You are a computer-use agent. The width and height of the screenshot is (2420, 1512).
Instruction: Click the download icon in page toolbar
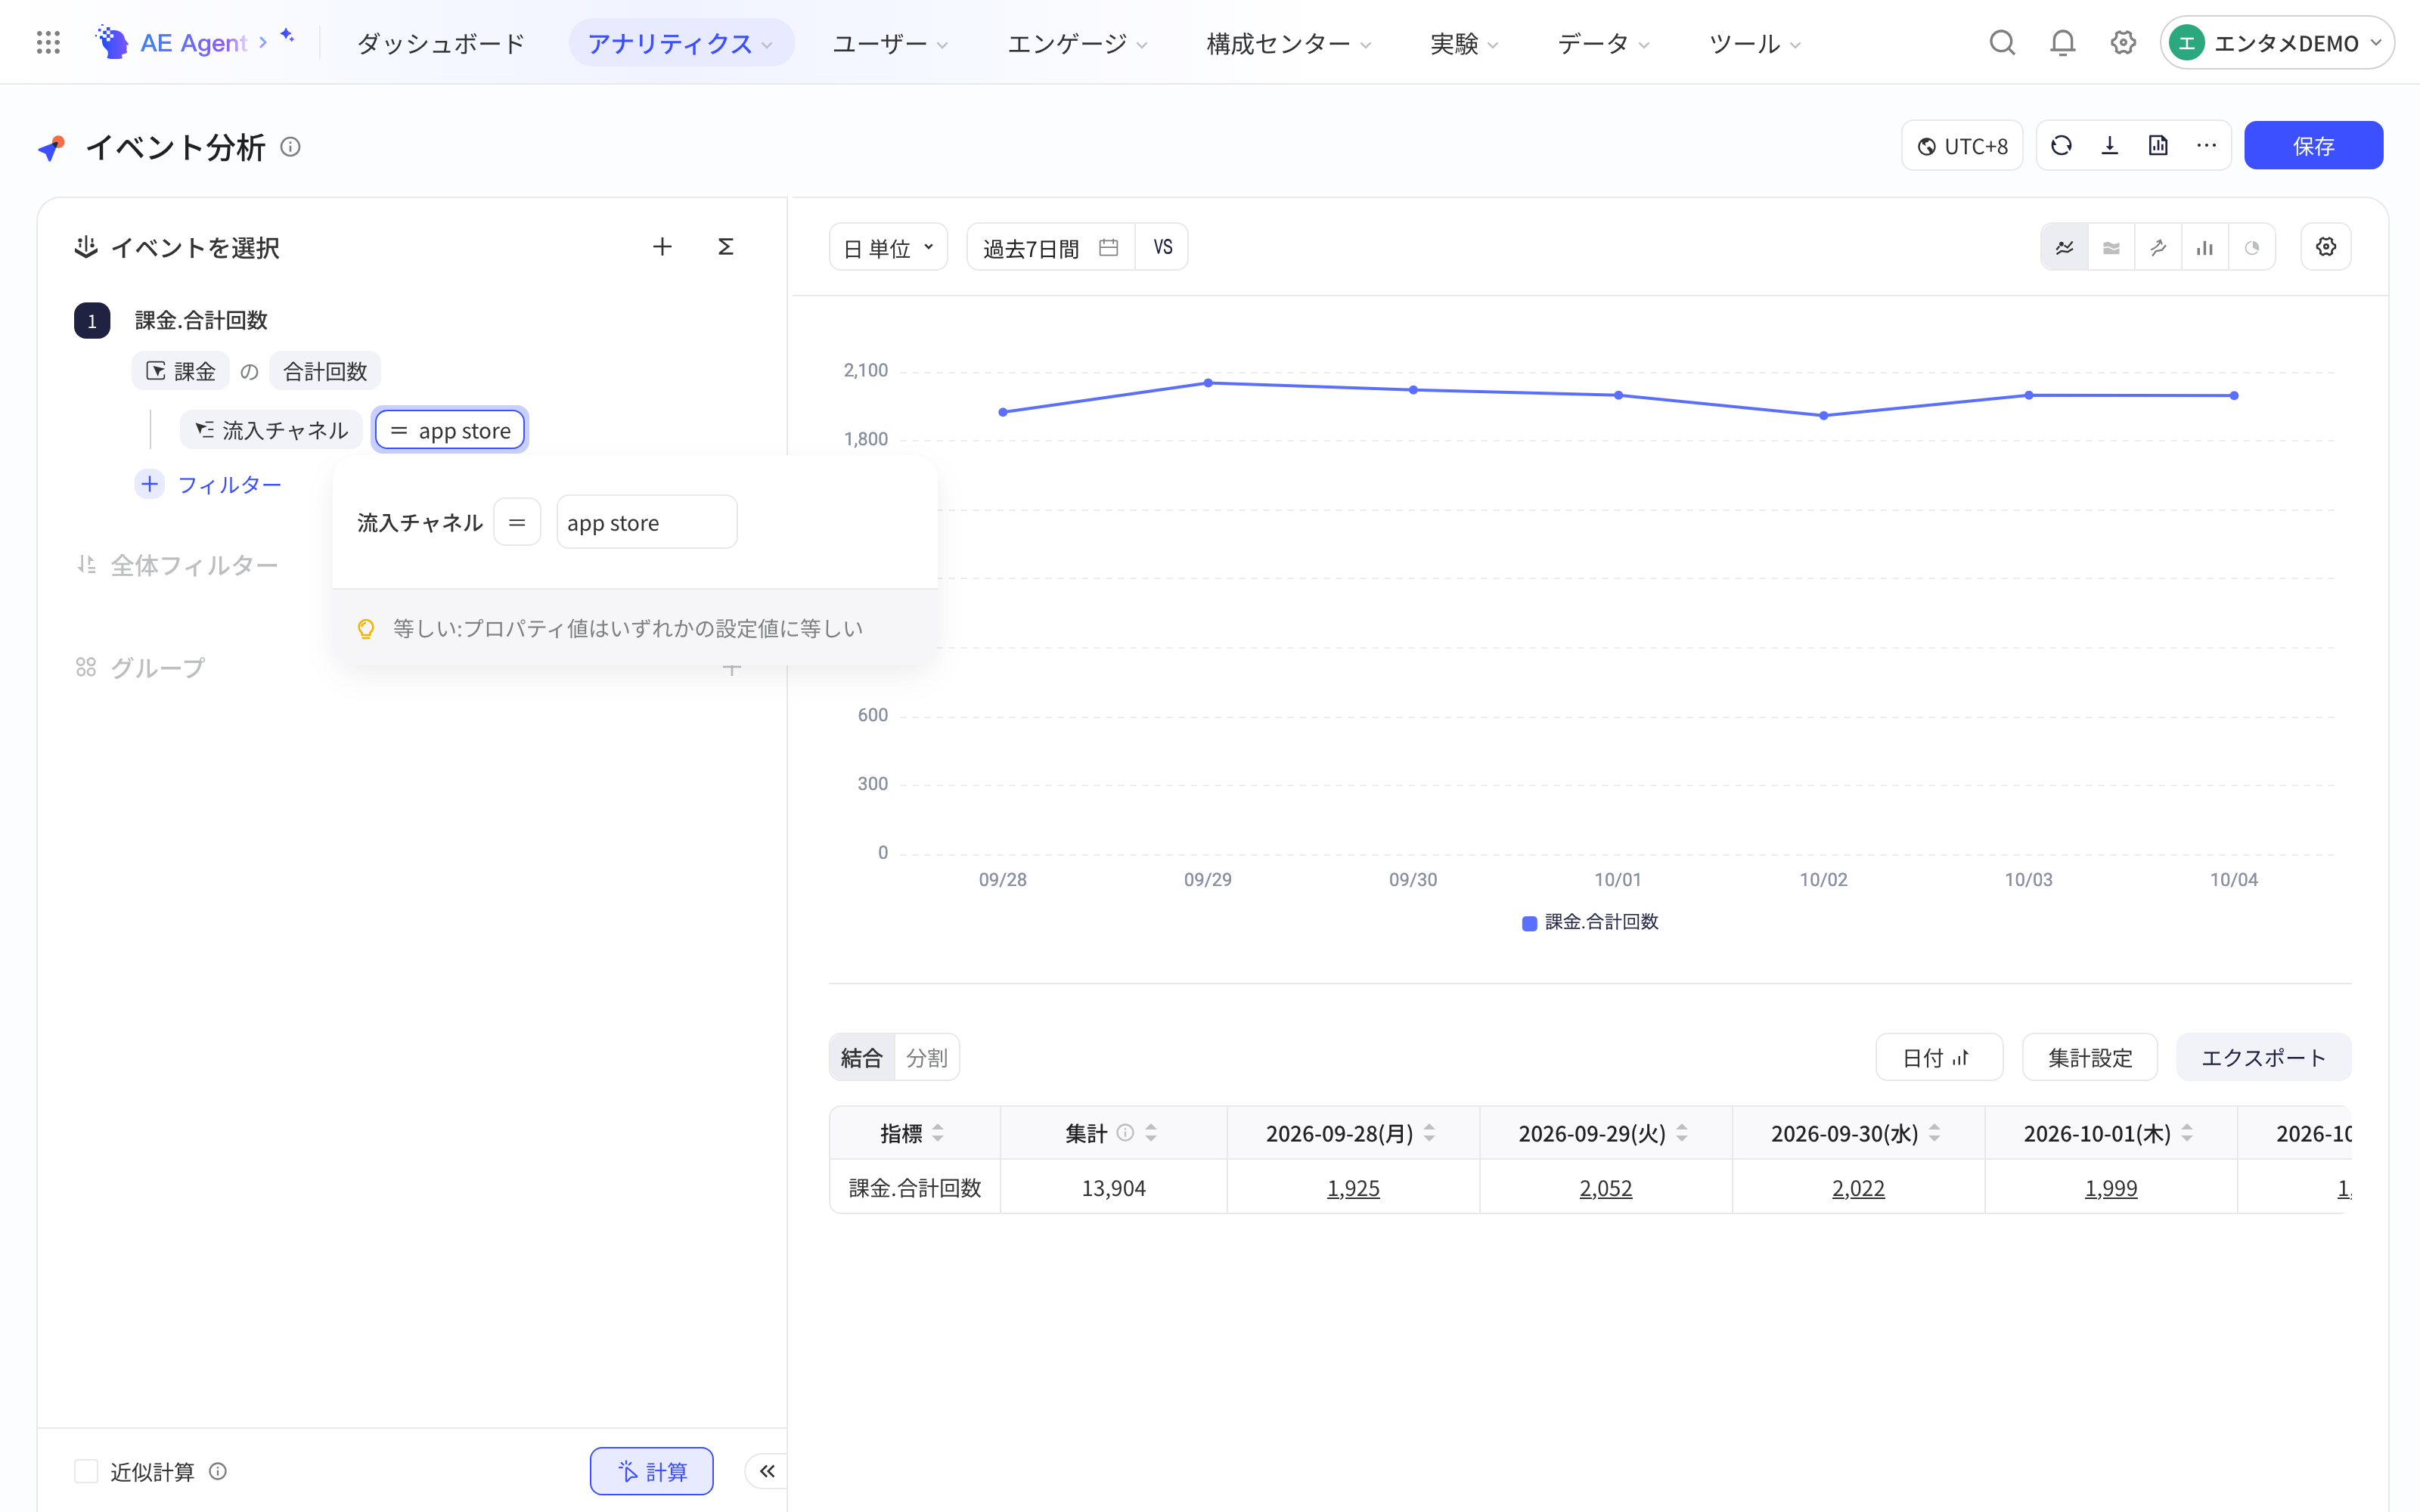[2110, 146]
